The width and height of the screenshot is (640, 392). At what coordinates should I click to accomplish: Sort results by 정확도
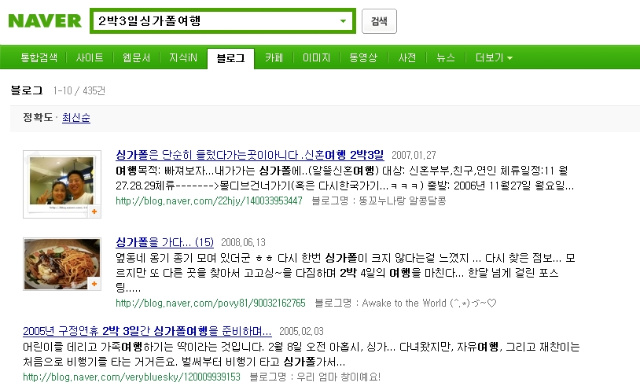38,118
